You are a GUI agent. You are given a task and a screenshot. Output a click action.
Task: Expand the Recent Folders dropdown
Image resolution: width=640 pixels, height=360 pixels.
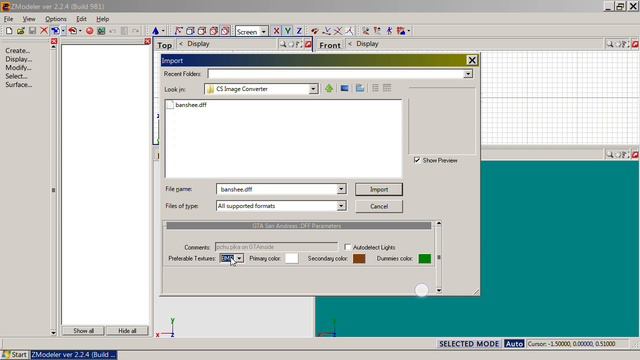coord(468,74)
